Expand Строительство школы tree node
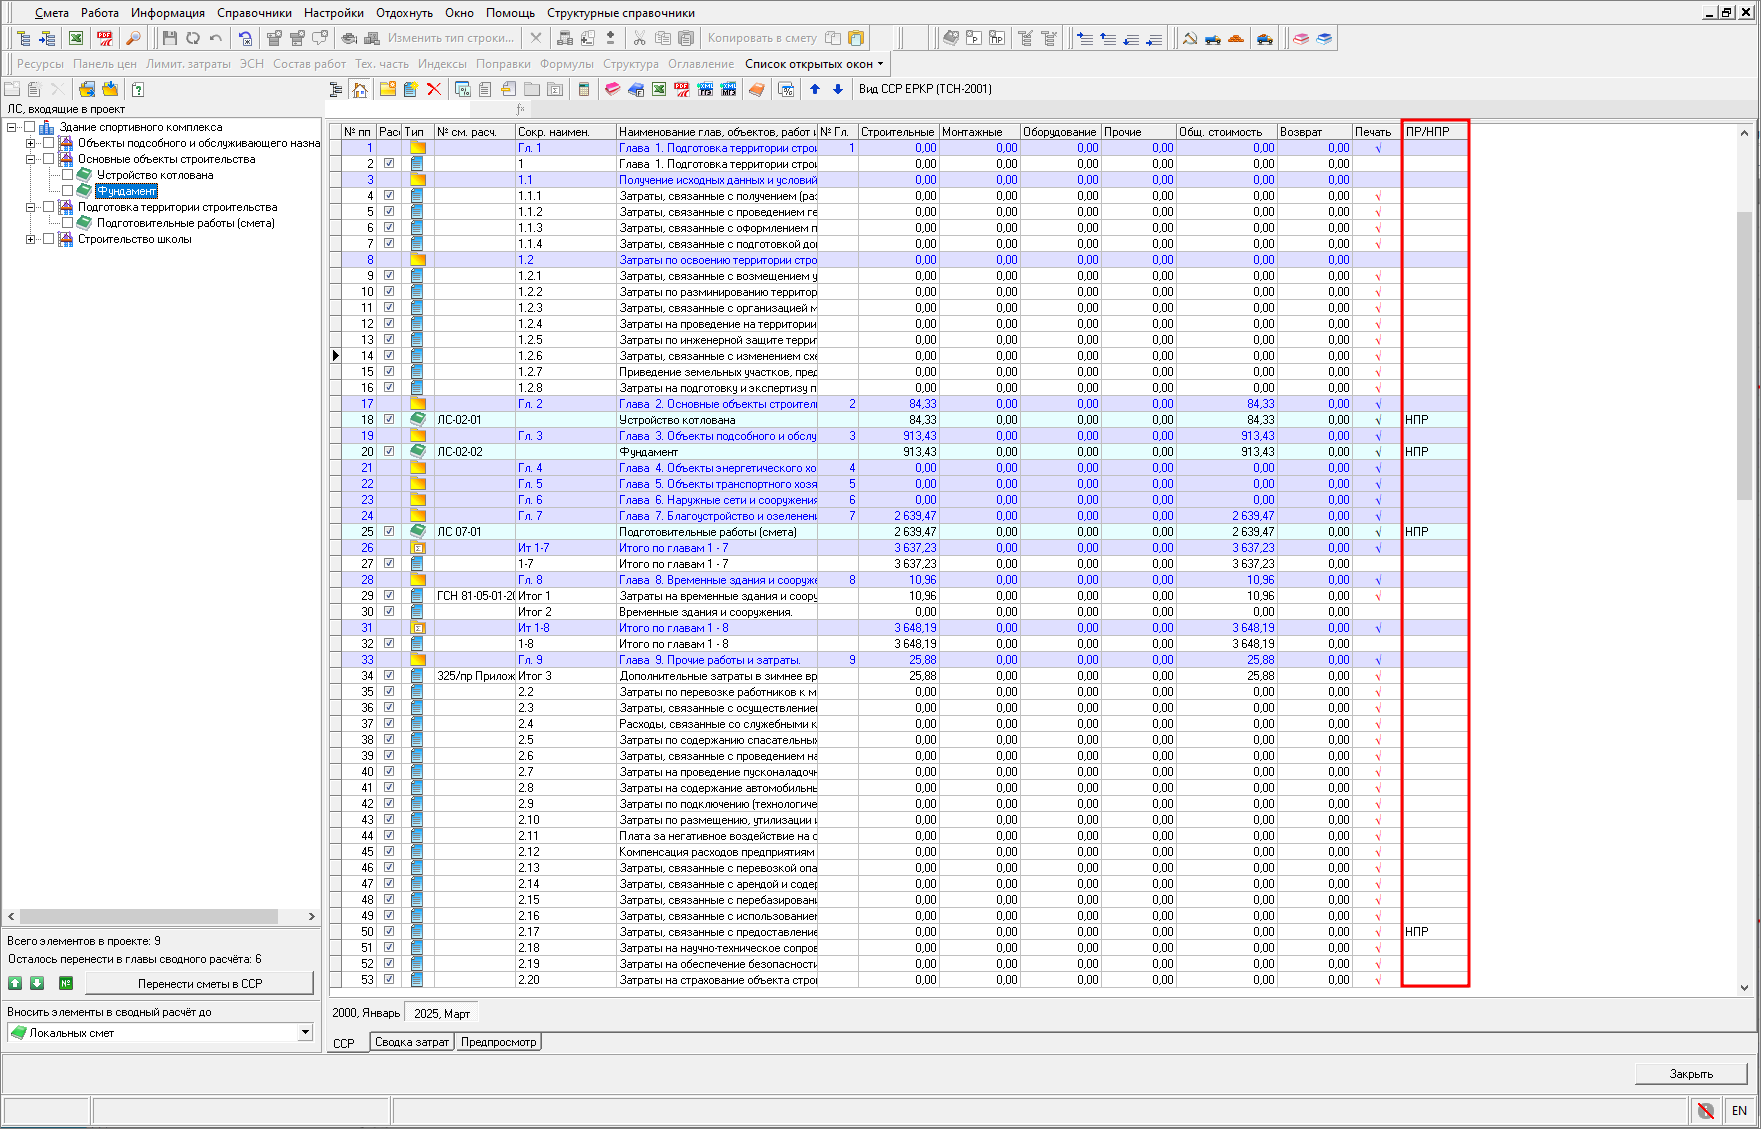This screenshot has width=1761, height=1129. tap(31, 239)
